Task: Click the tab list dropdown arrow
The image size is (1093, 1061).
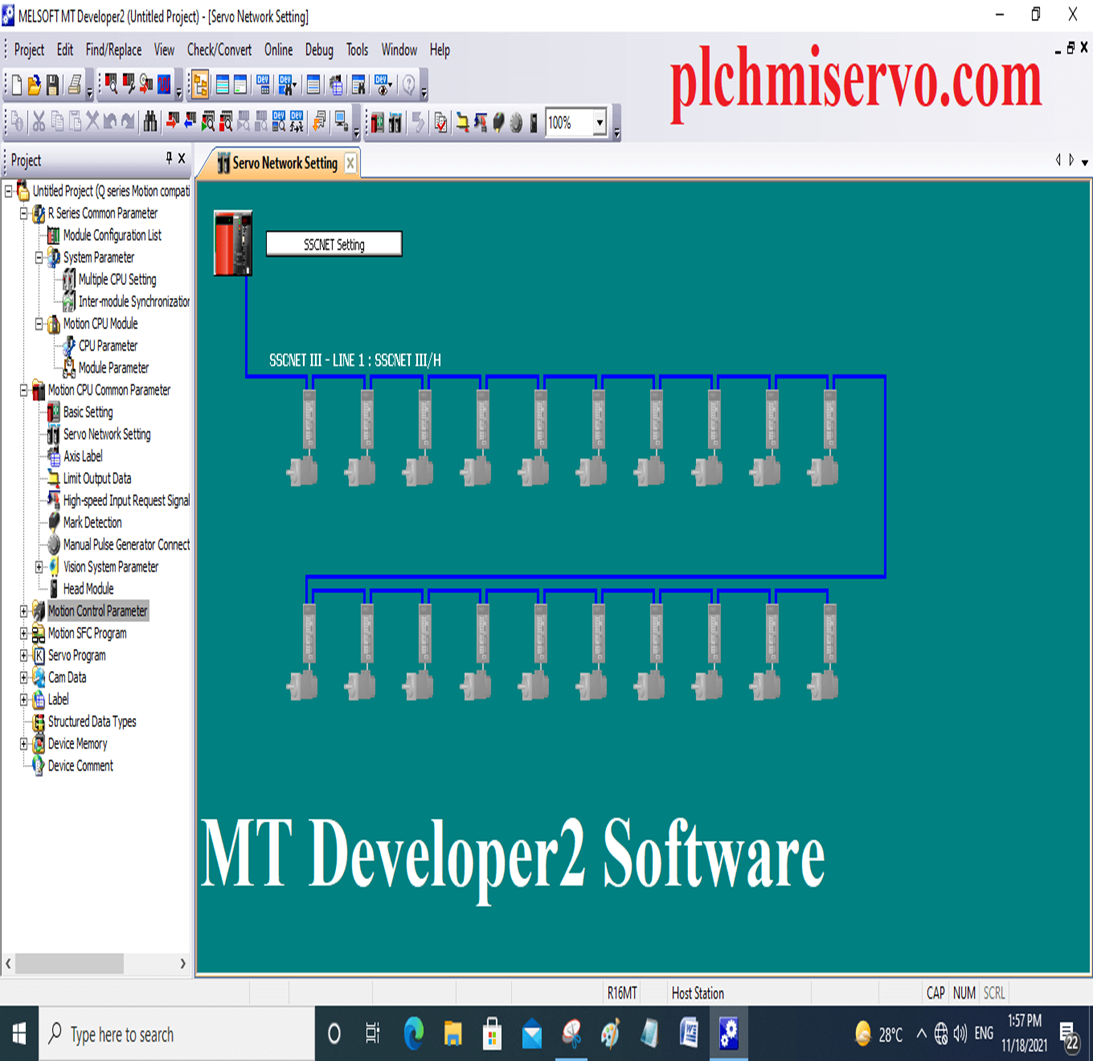Action: (1085, 162)
